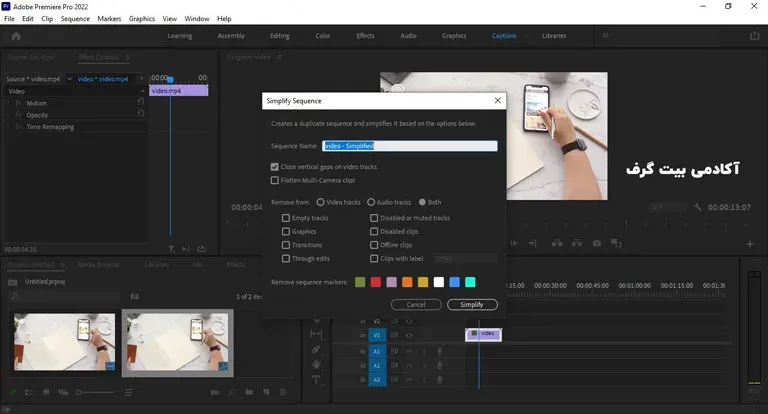Click the Extract button in Program monitor

pos(577,243)
